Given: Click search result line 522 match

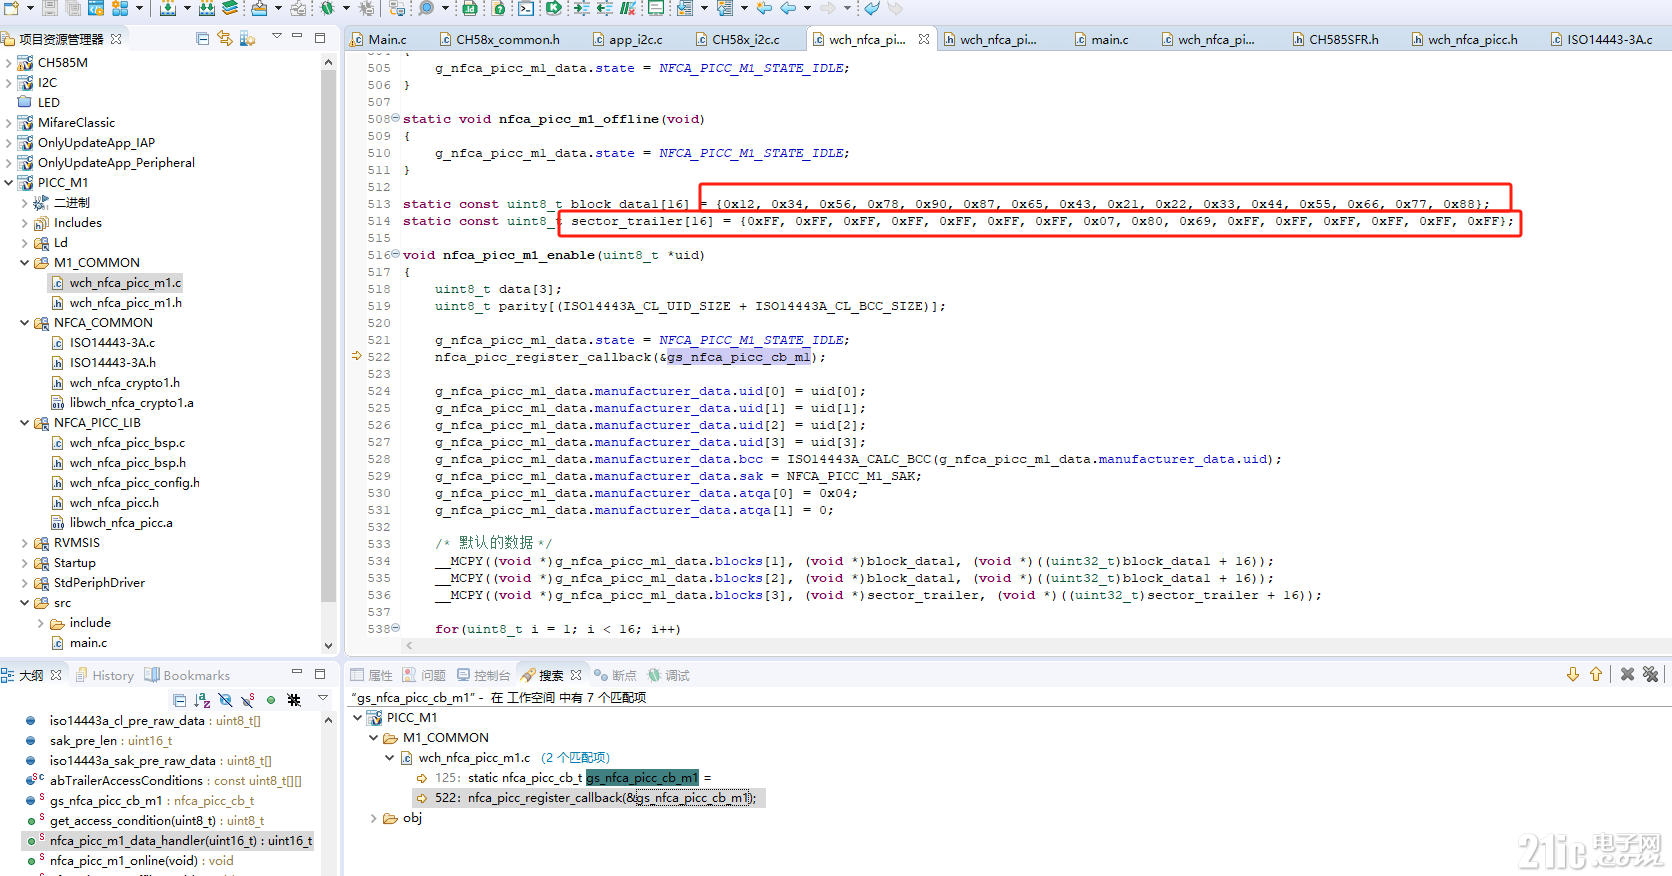Looking at the screenshot, I should [x=588, y=797].
